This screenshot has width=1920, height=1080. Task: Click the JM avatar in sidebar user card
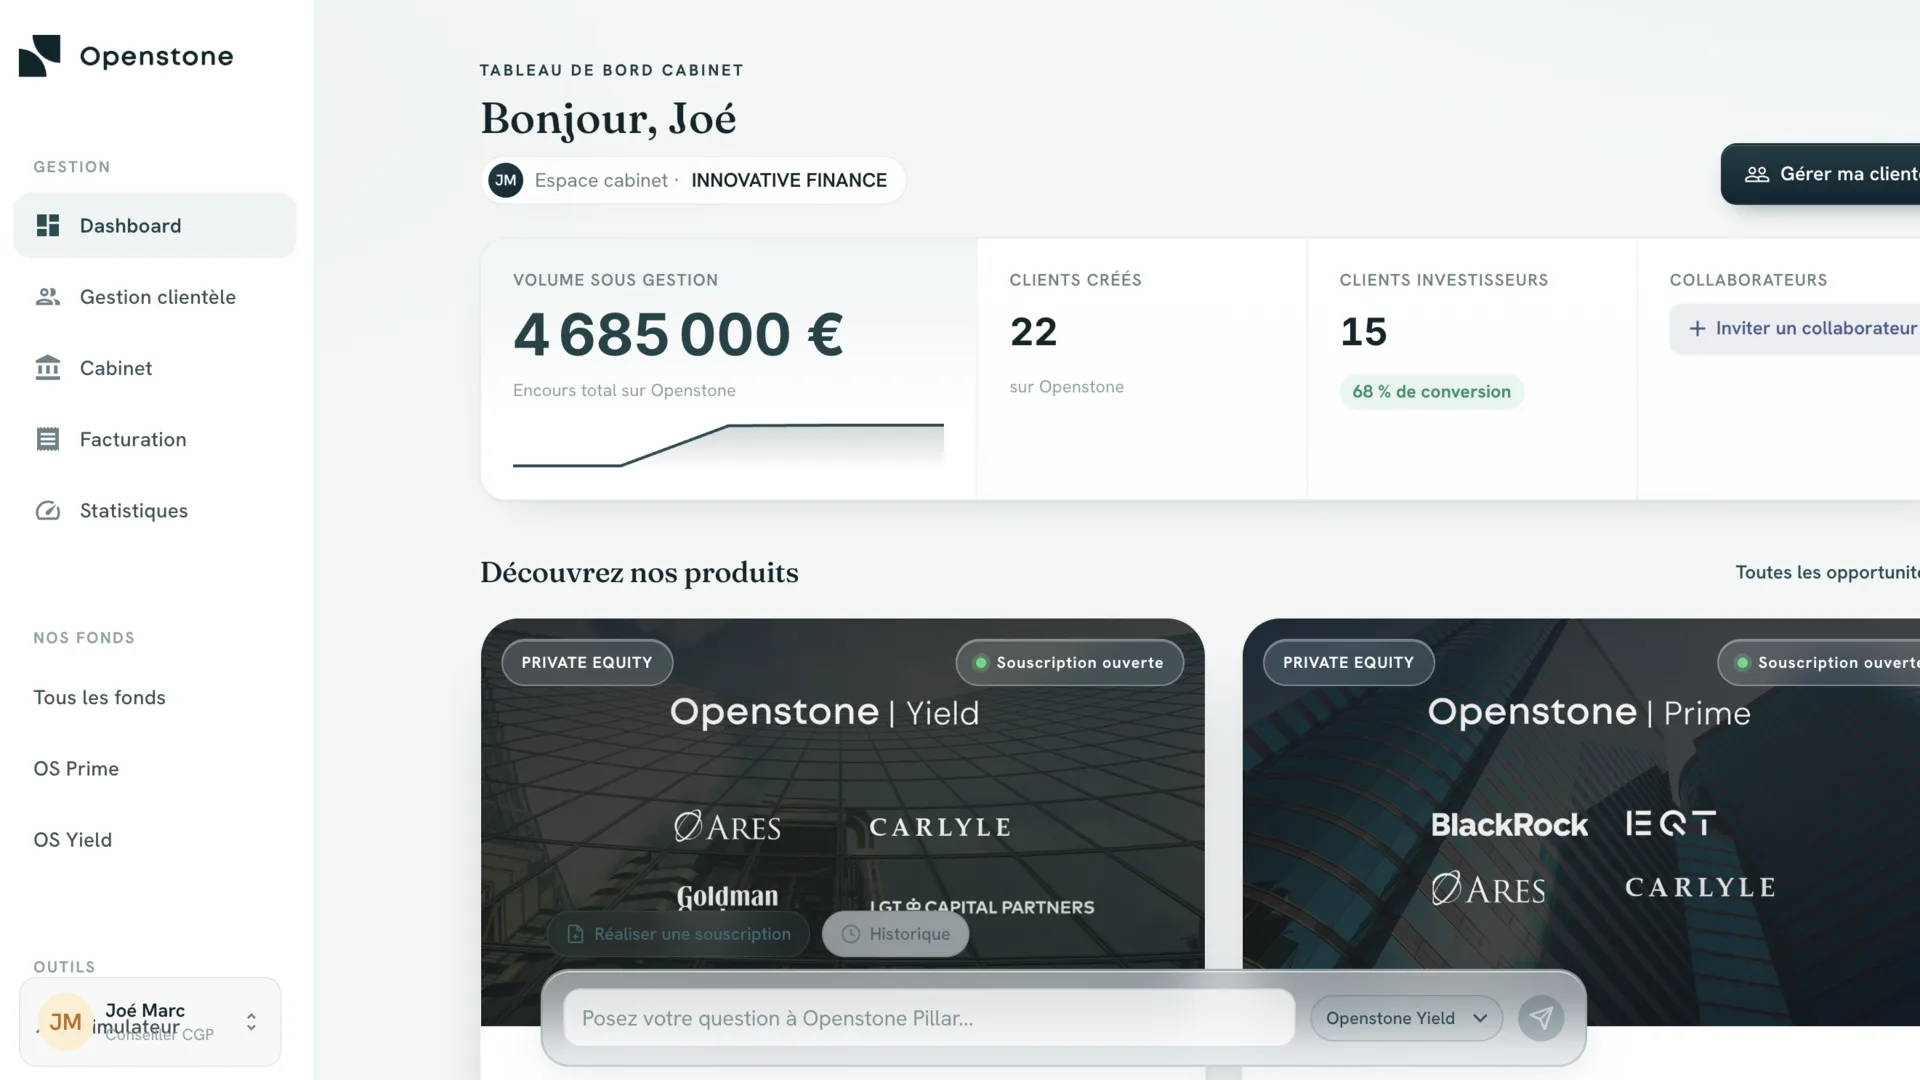(x=66, y=1022)
